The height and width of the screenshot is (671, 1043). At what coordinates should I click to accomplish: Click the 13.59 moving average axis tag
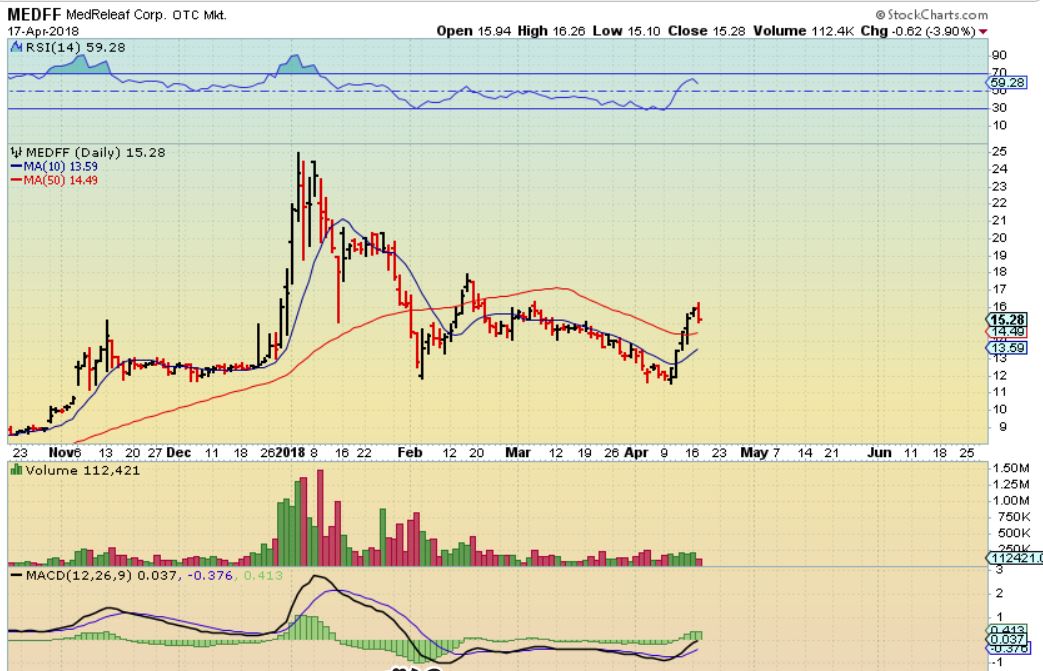point(1007,348)
